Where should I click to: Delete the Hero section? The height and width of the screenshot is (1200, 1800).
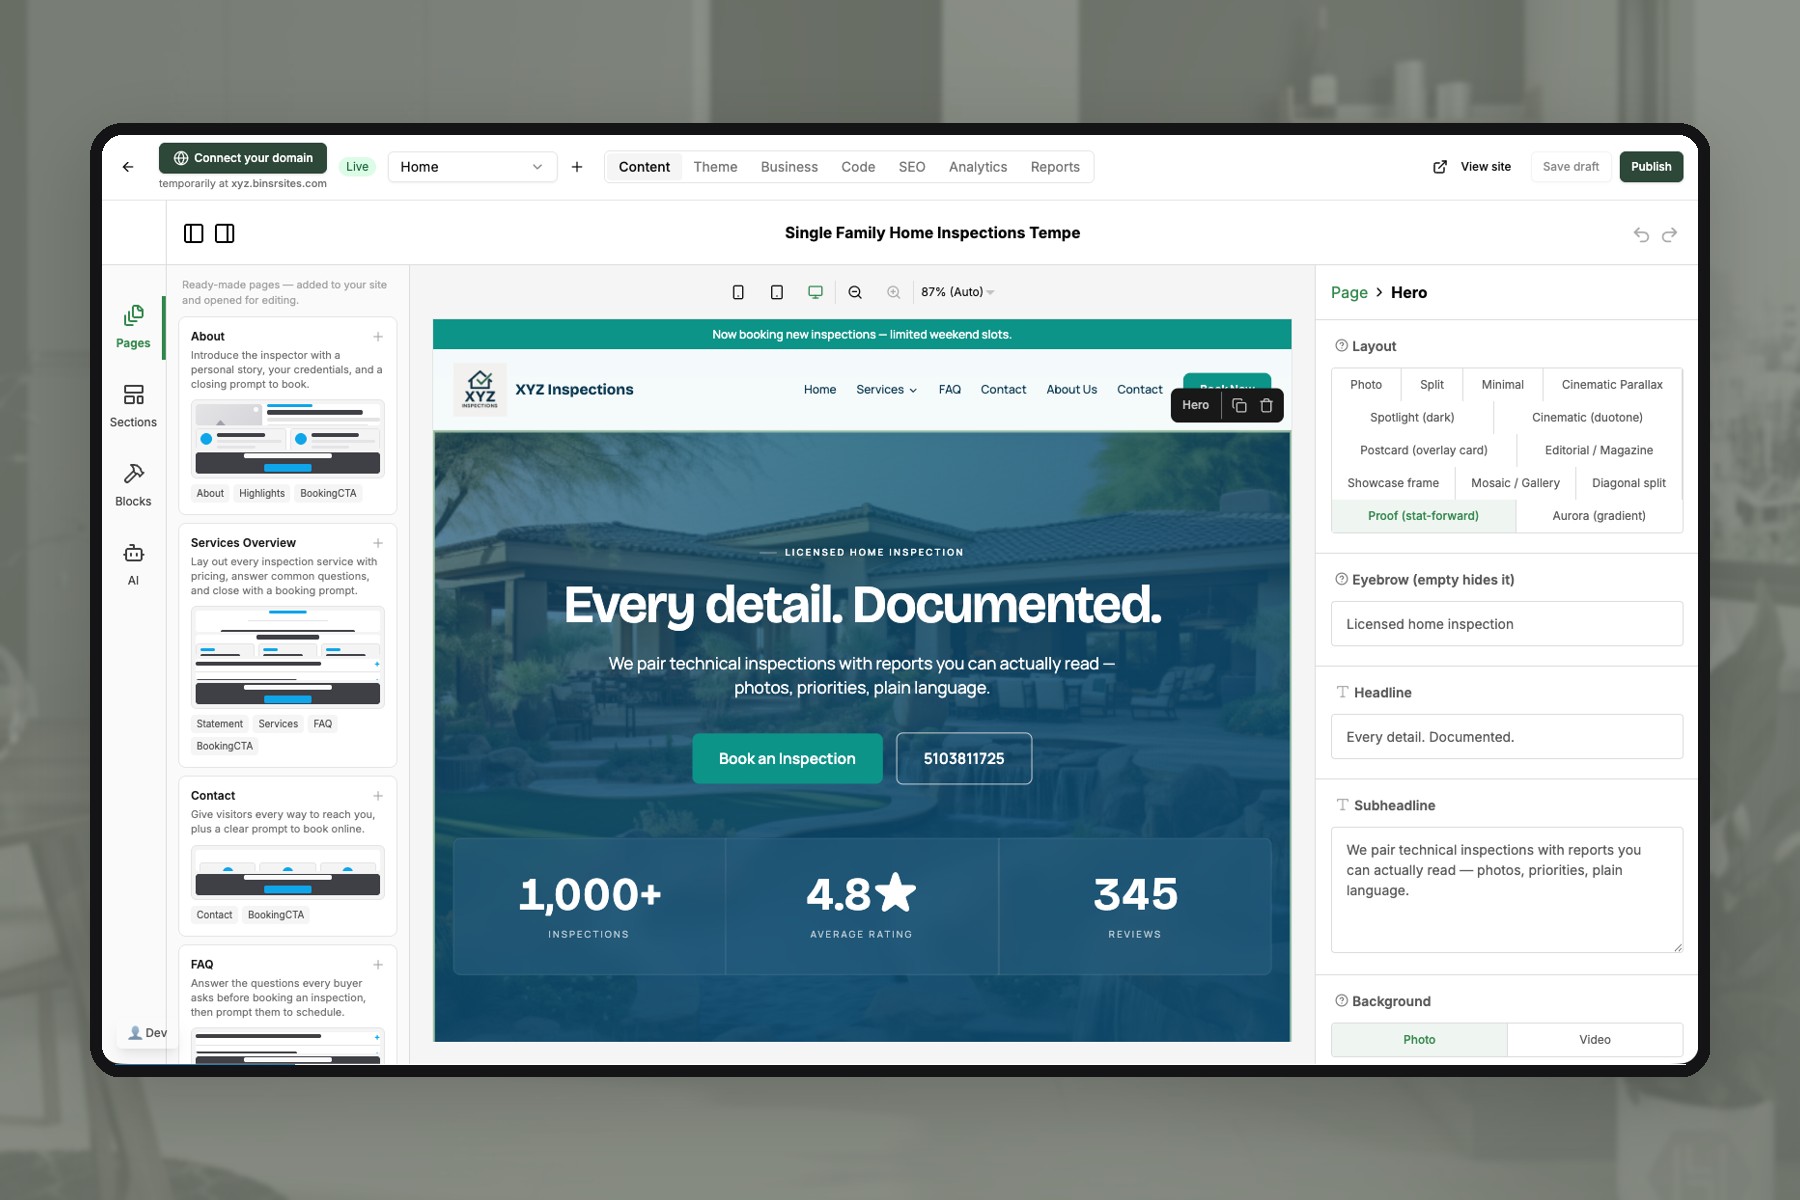pos(1266,405)
